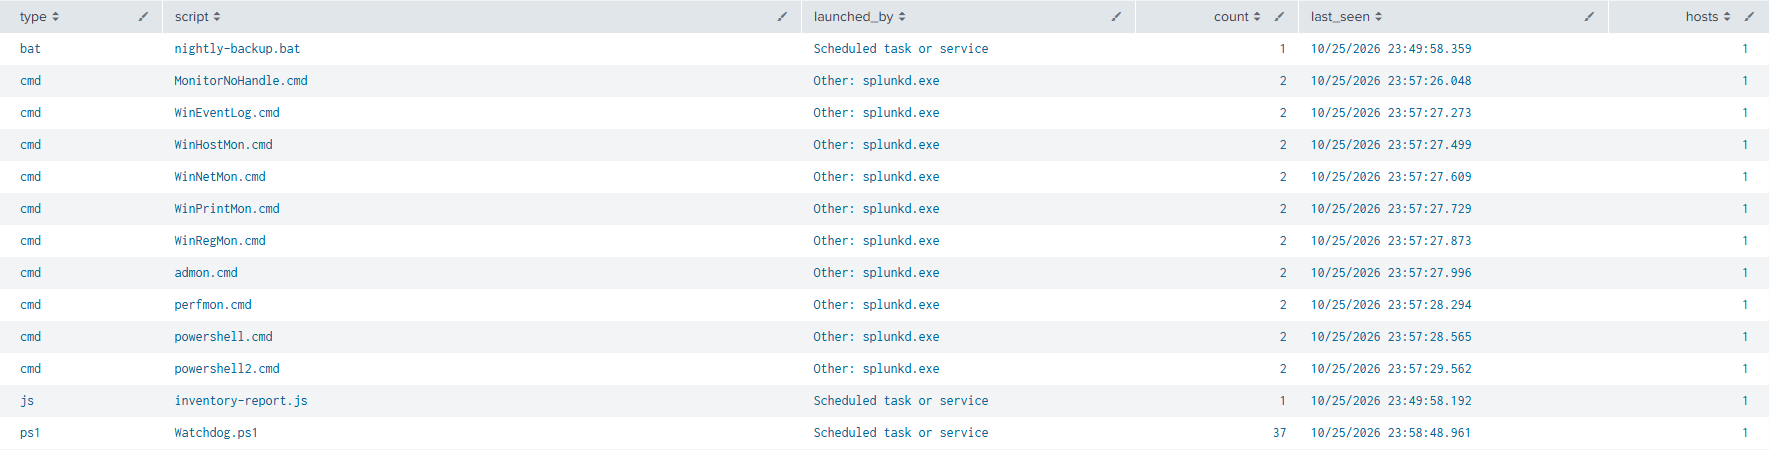Click the last_seen value 10/25/2026 23:58:48.961
The height and width of the screenshot is (450, 1770).
pyautogui.click(x=1391, y=433)
